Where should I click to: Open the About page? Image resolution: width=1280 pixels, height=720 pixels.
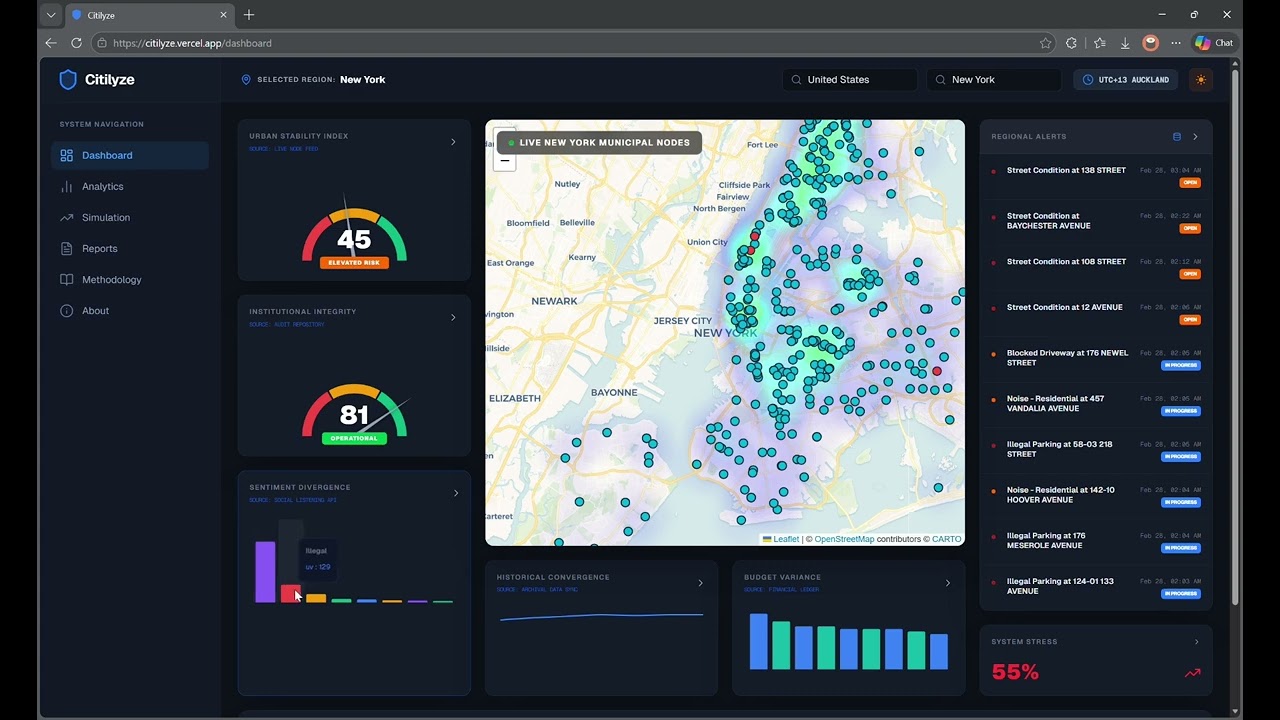(130, 310)
